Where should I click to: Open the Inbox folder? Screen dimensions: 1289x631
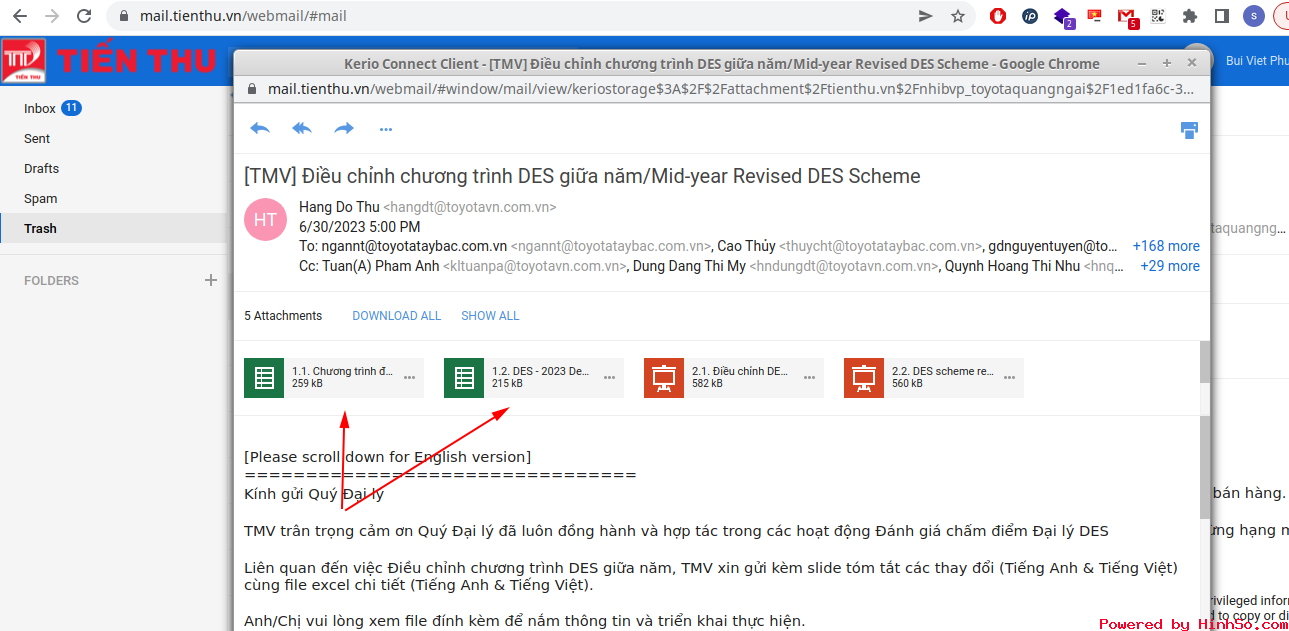click(x=40, y=108)
